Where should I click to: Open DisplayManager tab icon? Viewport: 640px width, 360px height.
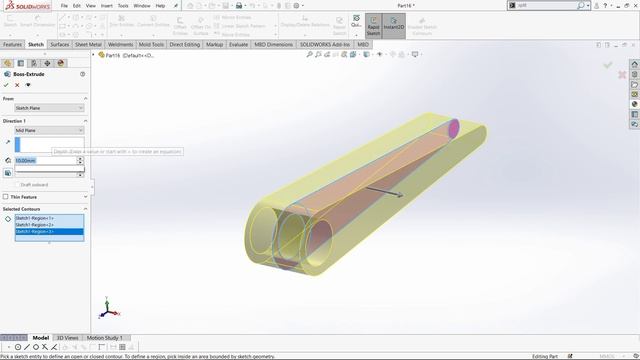point(61,63)
